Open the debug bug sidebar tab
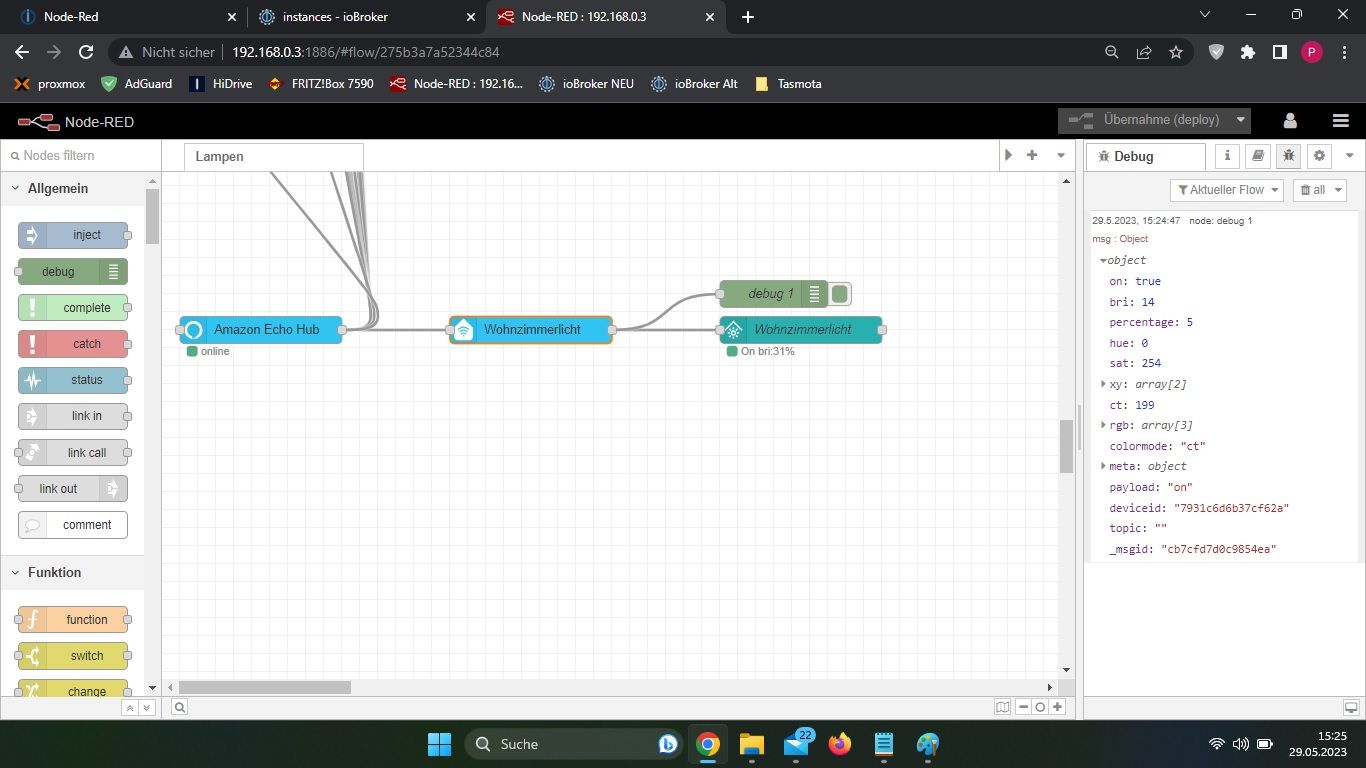Image resolution: width=1366 pixels, height=768 pixels. point(1289,156)
